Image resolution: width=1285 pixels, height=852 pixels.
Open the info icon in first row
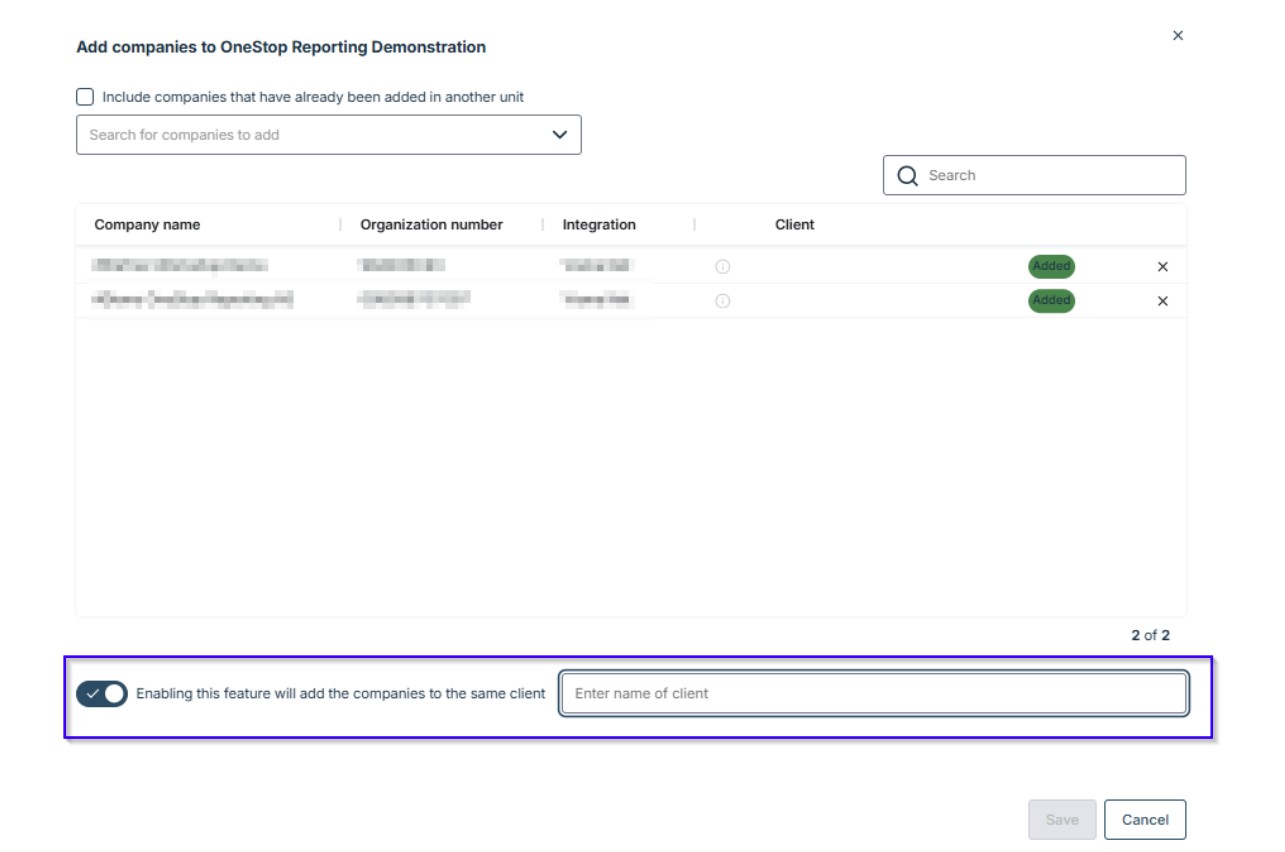(x=722, y=267)
